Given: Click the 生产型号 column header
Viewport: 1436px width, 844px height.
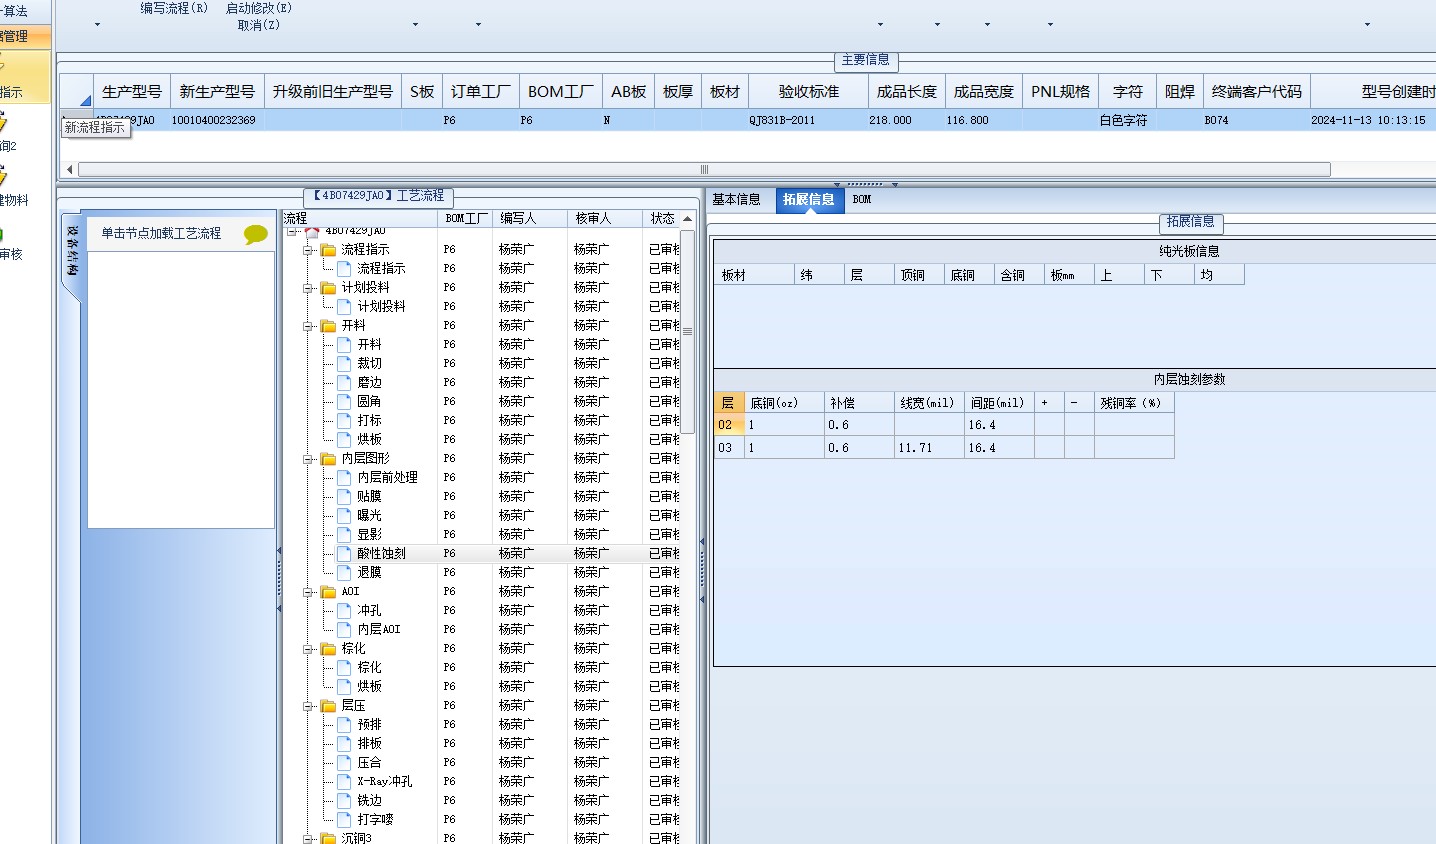Looking at the screenshot, I should (132, 92).
